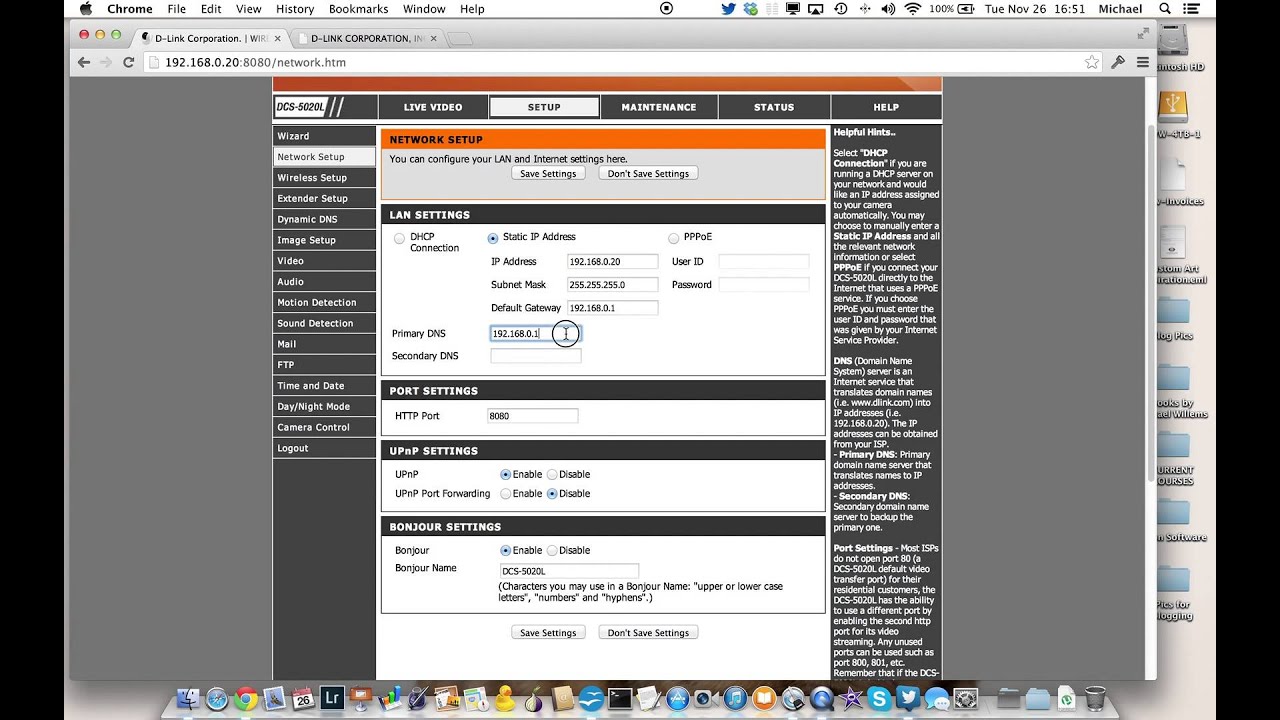
Task: Open Lightroom from the Dock
Action: coord(333,698)
